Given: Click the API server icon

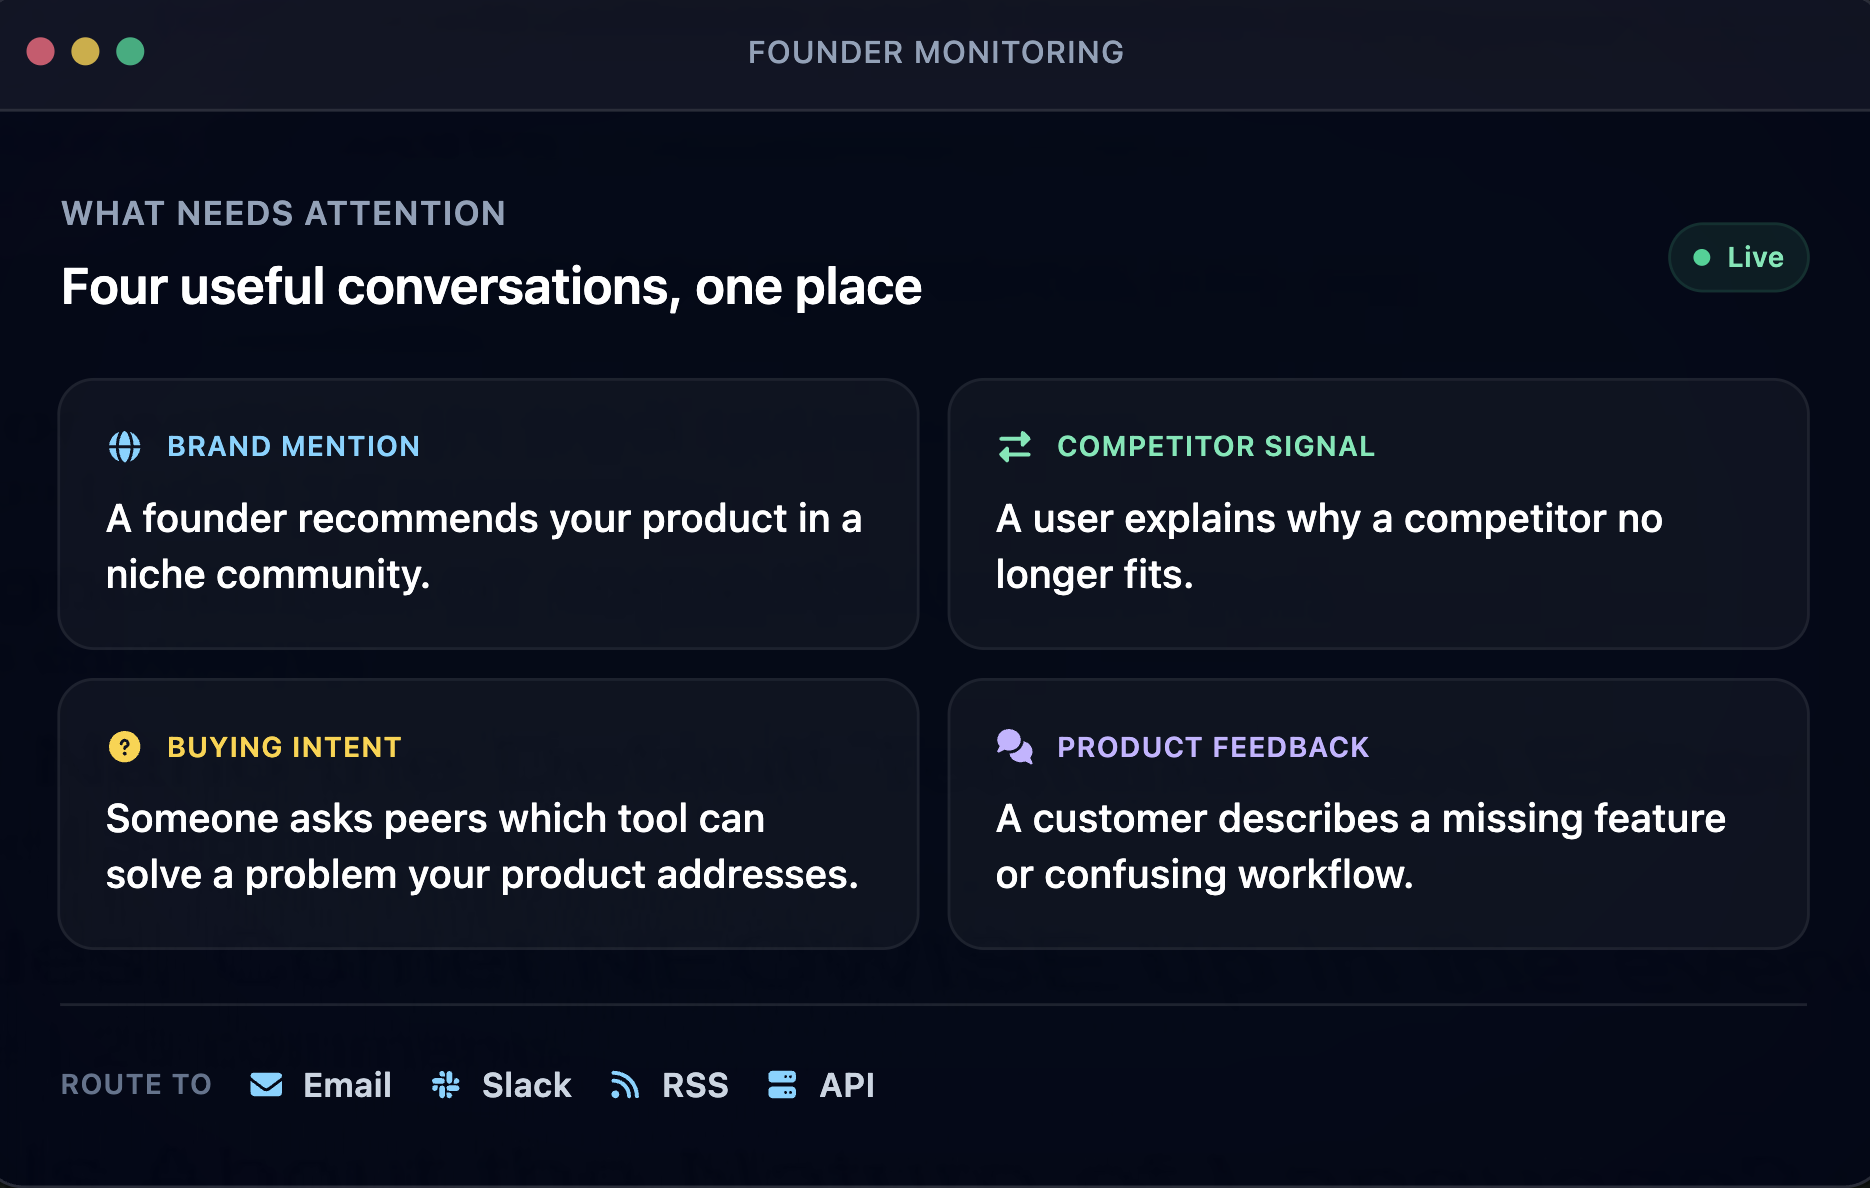Looking at the screenshot, I should (782, 1085).
